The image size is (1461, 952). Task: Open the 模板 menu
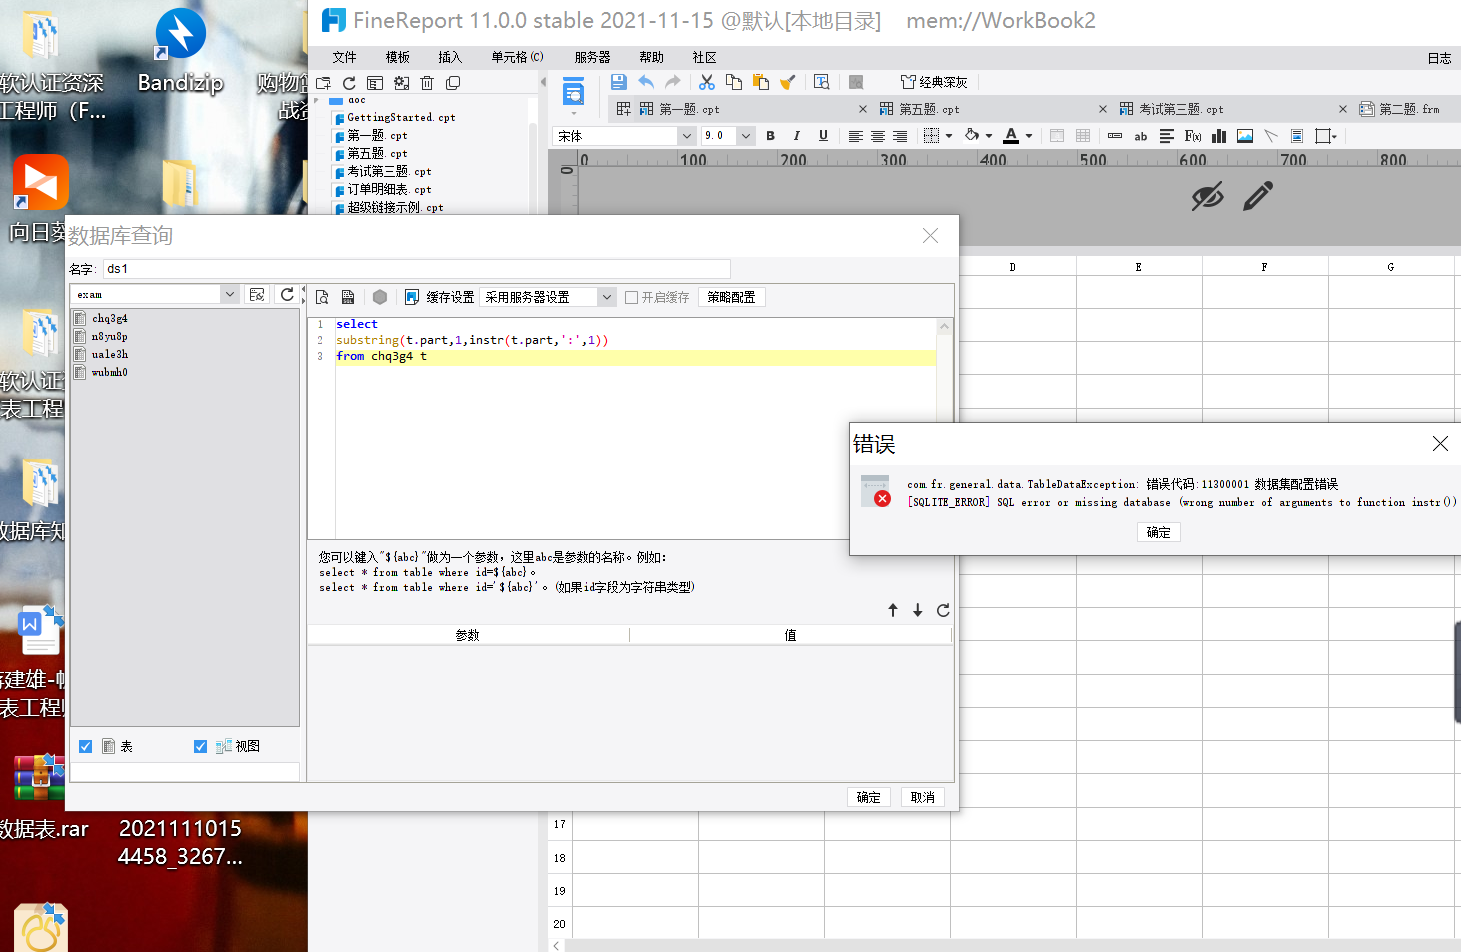coord(398,57)
